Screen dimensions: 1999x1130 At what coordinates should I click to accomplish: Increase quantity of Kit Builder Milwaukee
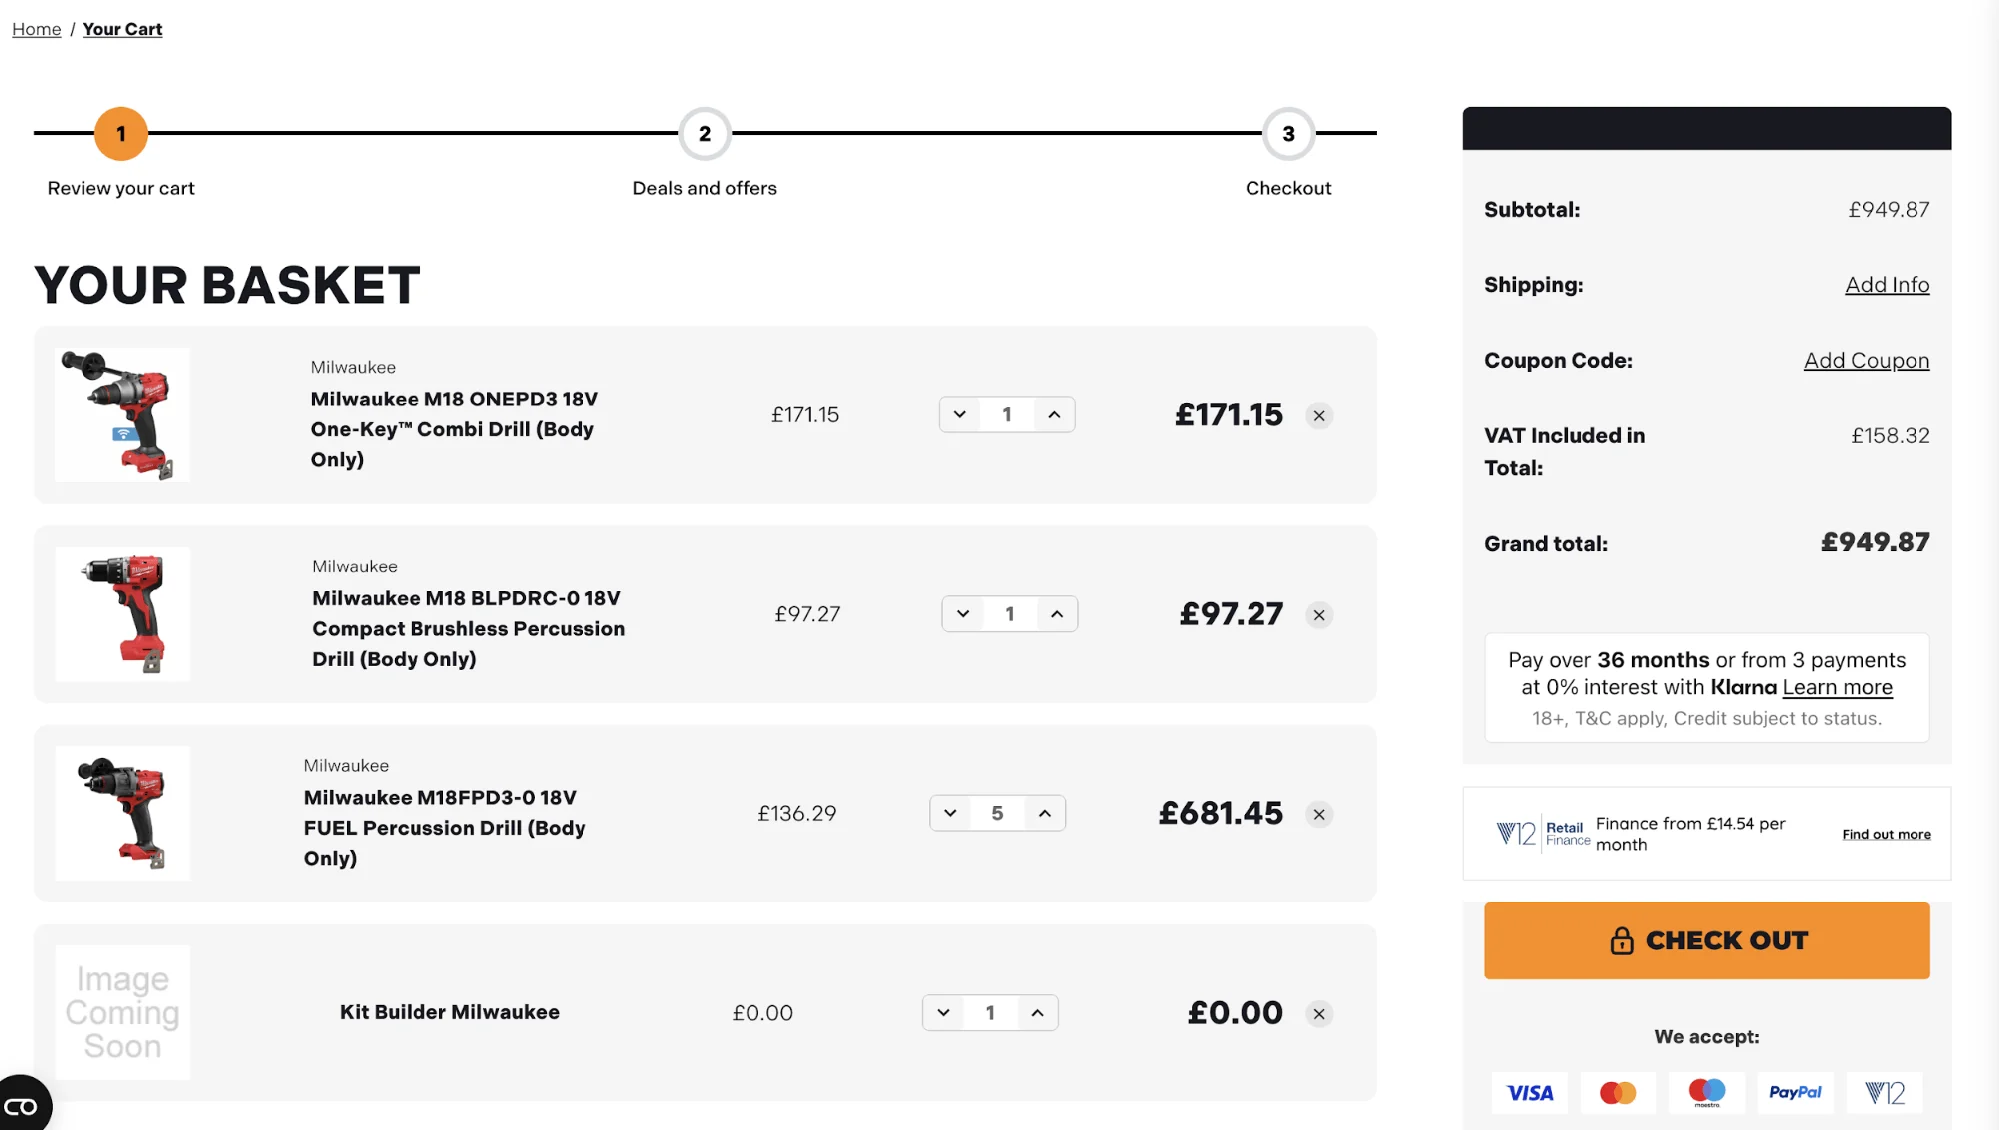click(x=1038, y=1013)
